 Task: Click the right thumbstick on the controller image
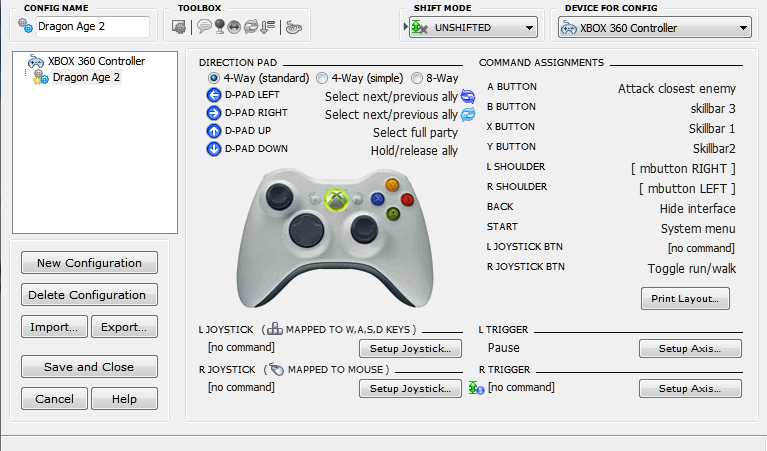(x=363, y=229)
